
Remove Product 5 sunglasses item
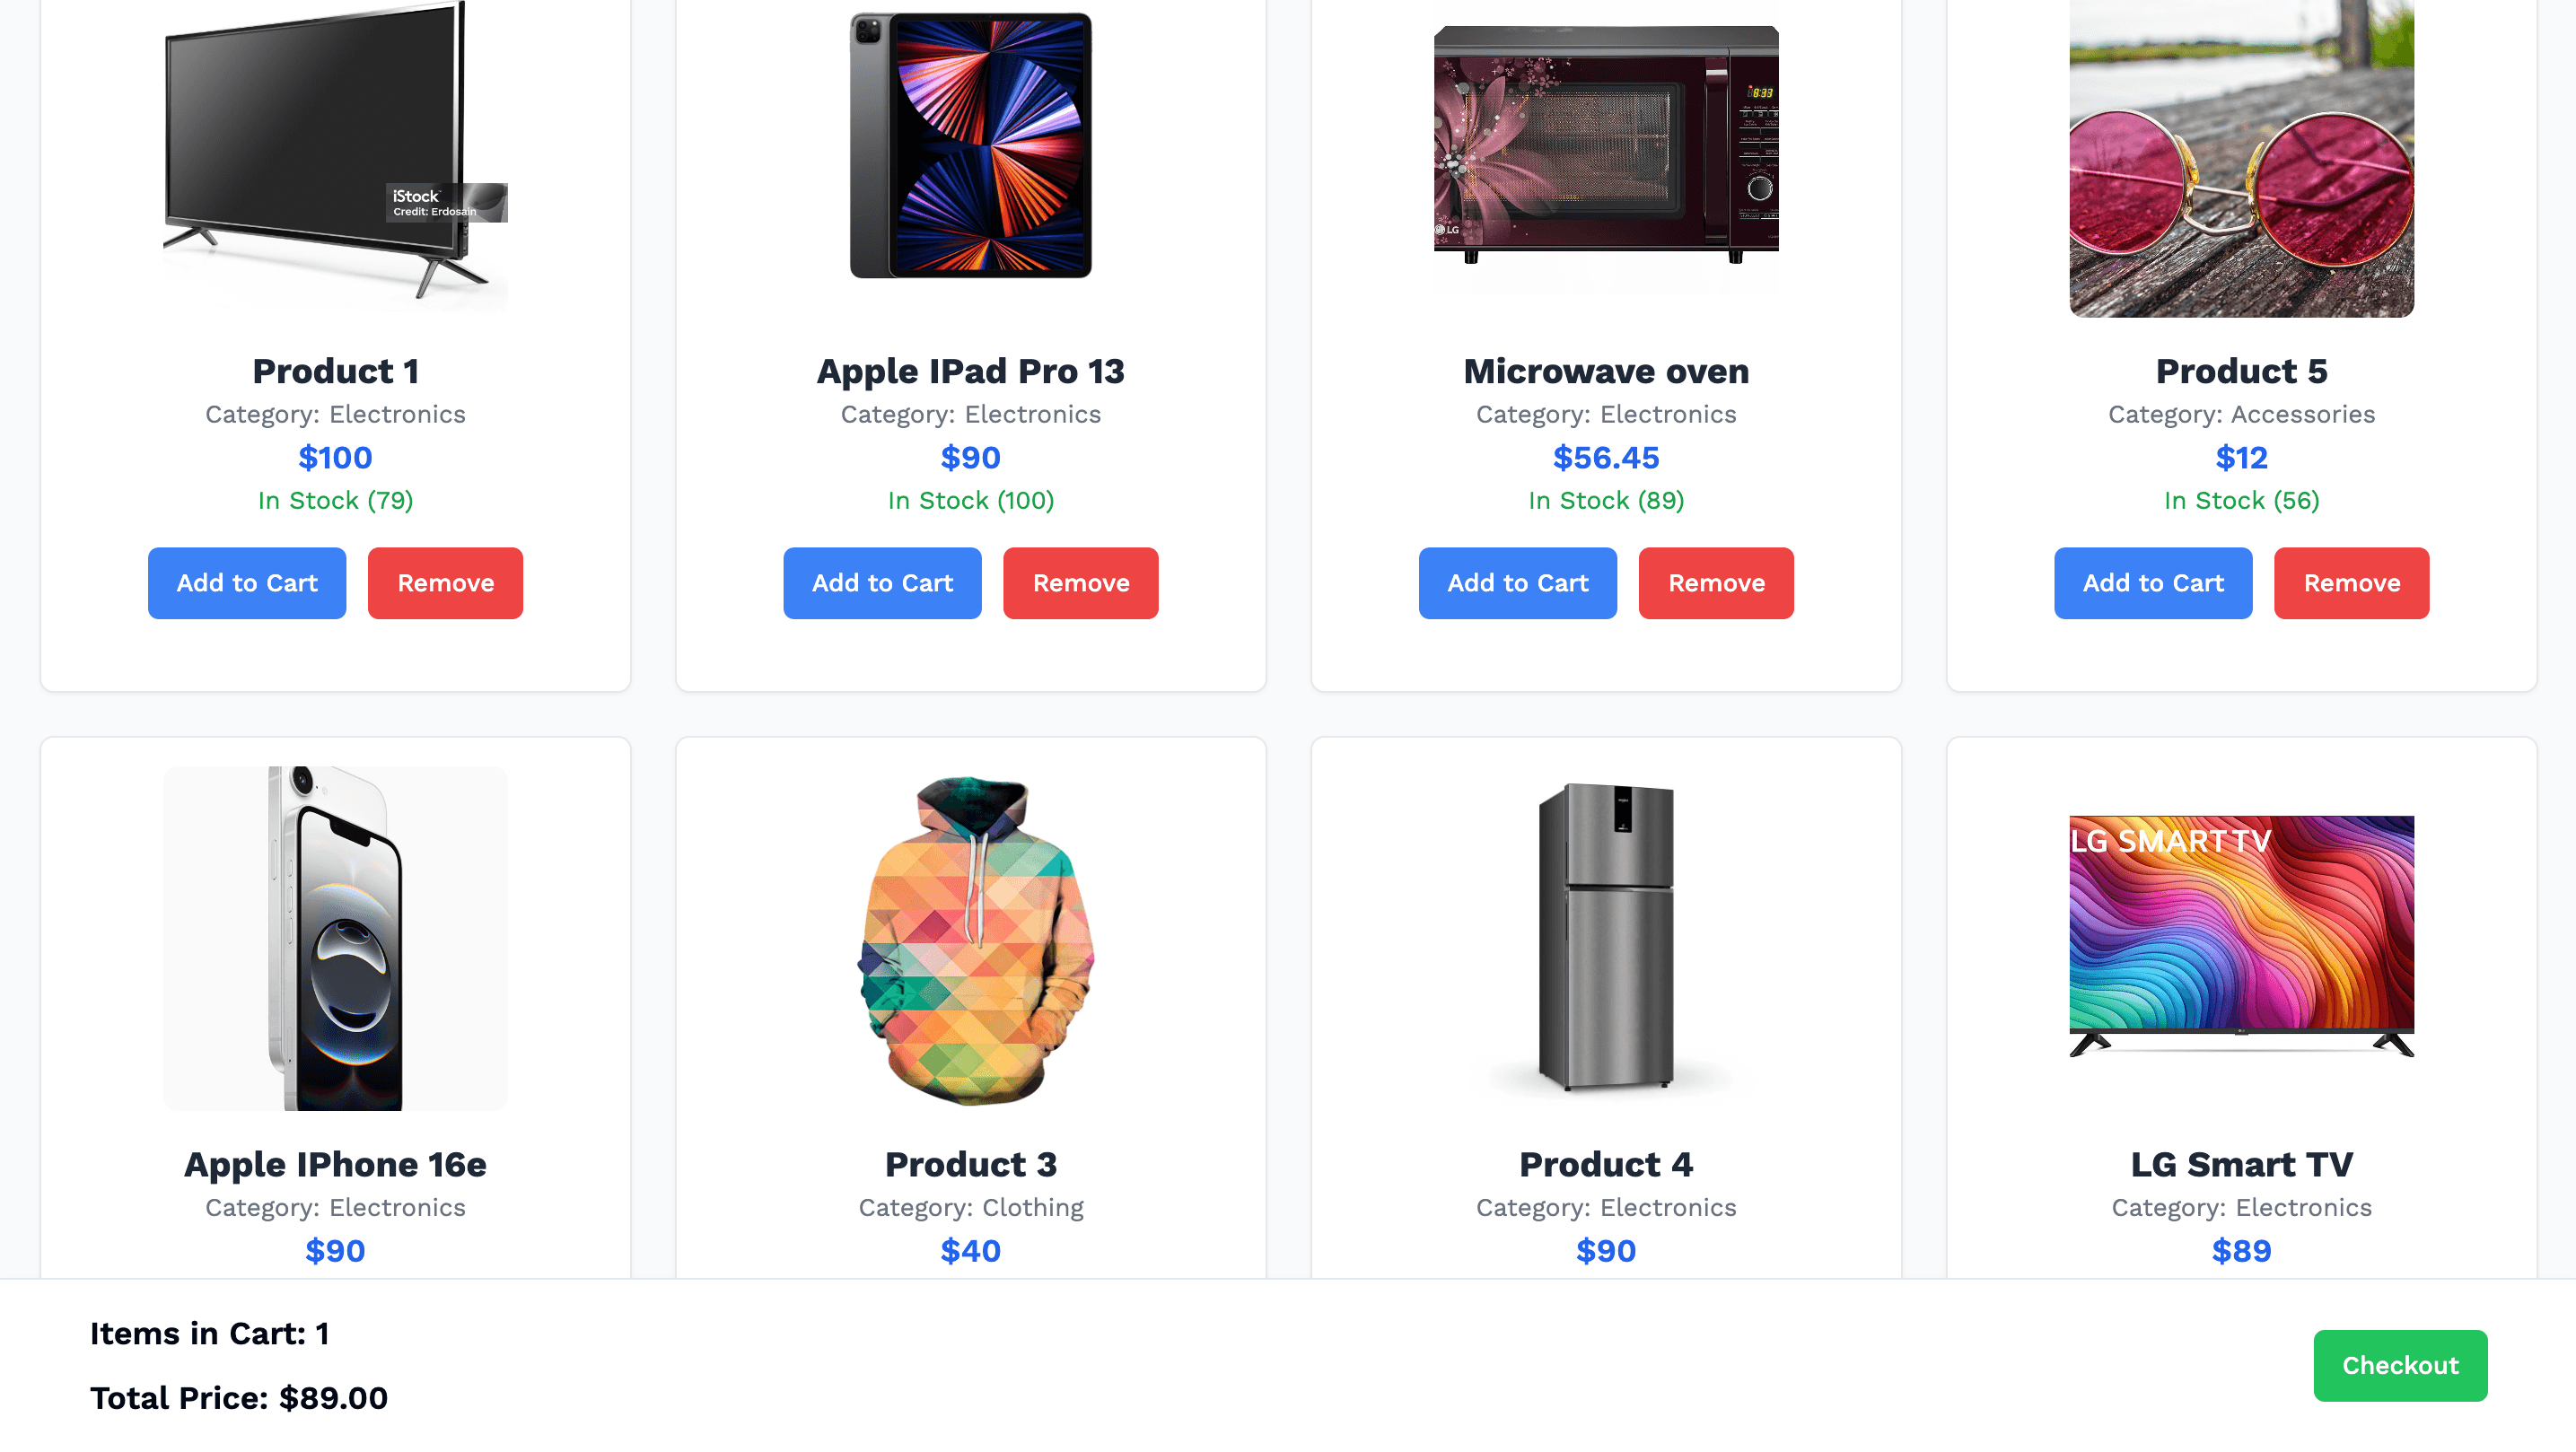[2352, 583]
